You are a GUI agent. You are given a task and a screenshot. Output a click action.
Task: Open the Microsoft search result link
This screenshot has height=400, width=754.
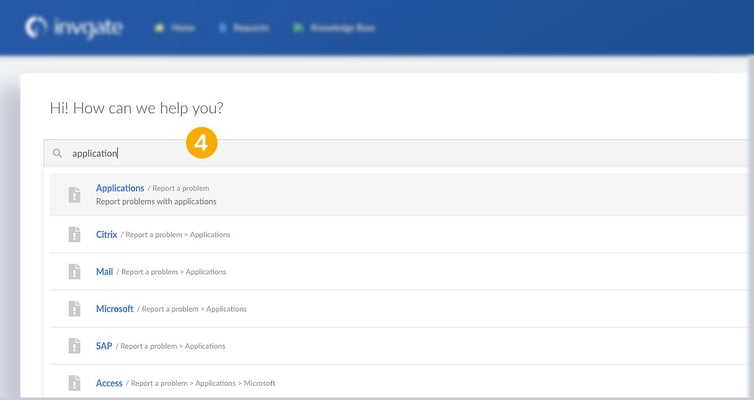tap(114, 309)
